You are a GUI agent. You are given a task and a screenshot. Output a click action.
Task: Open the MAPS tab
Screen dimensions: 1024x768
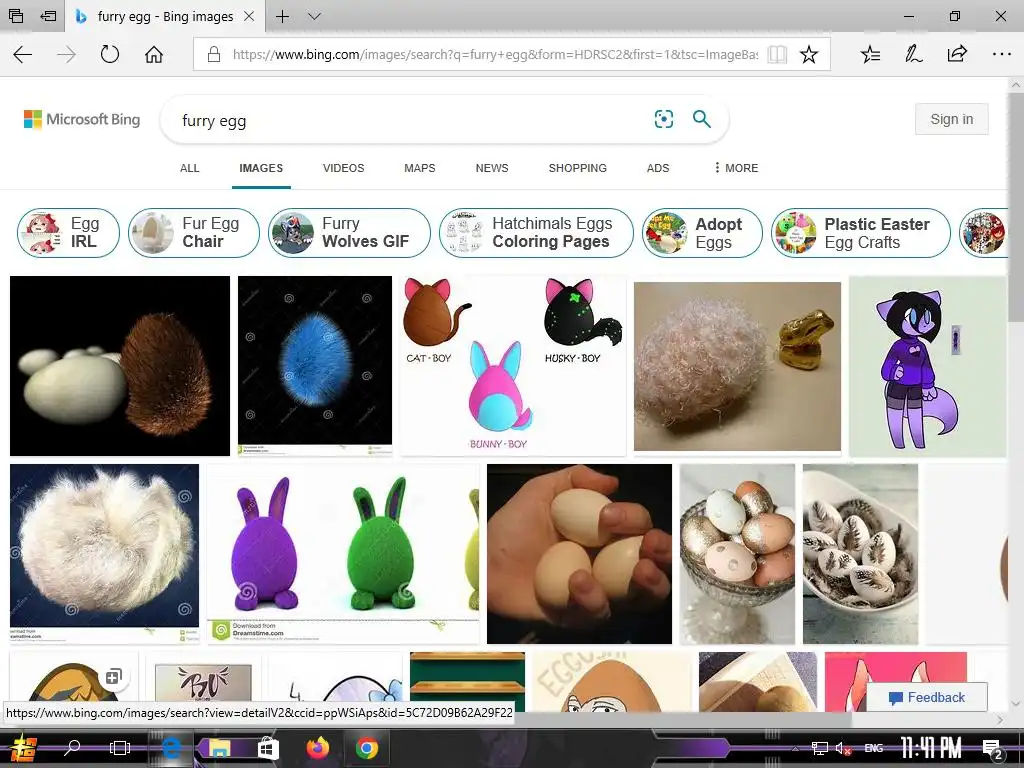click(419, 168)
